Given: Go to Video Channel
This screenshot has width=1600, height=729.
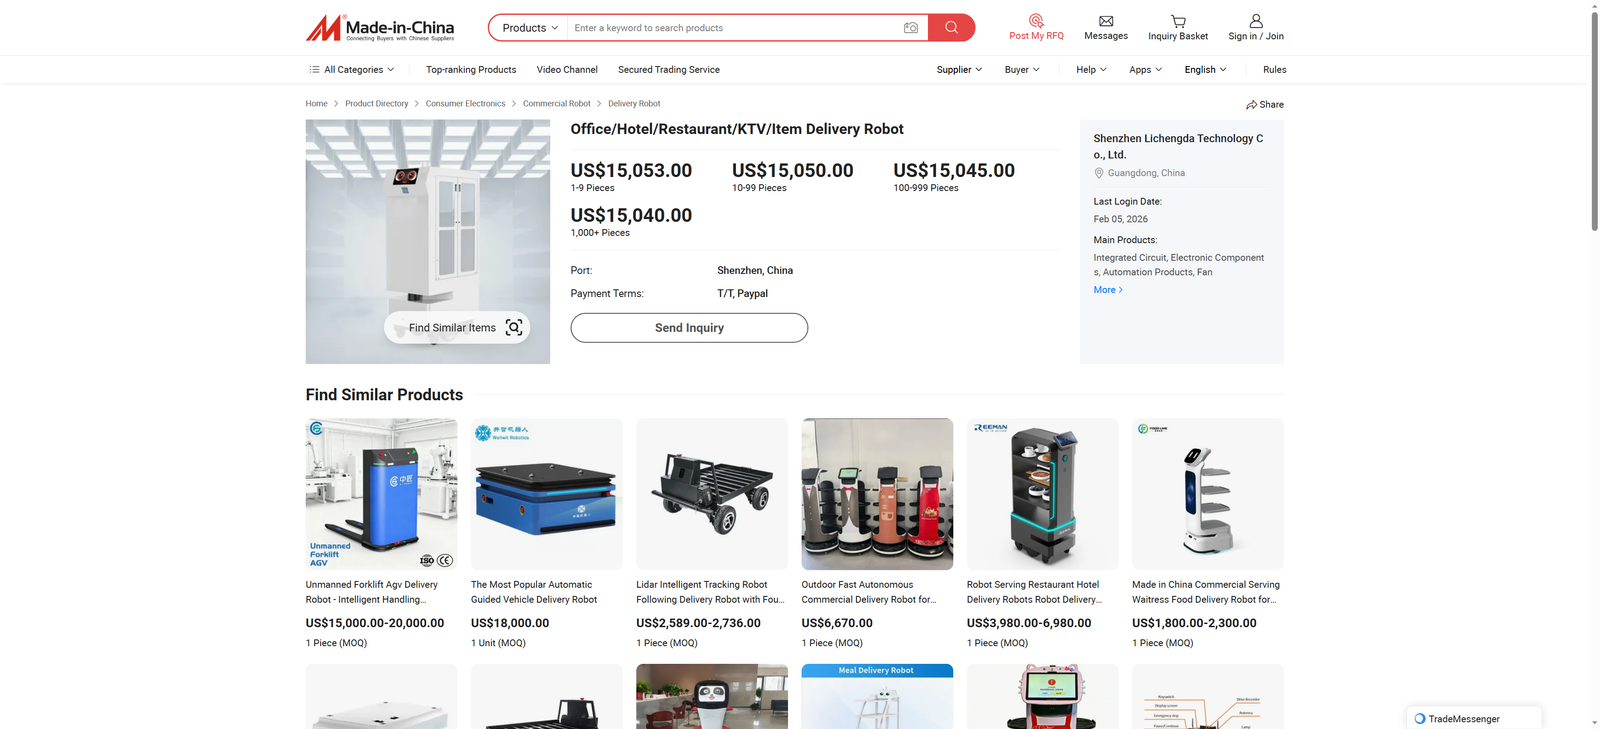Looking at the screenshot, I should [567, 70].
